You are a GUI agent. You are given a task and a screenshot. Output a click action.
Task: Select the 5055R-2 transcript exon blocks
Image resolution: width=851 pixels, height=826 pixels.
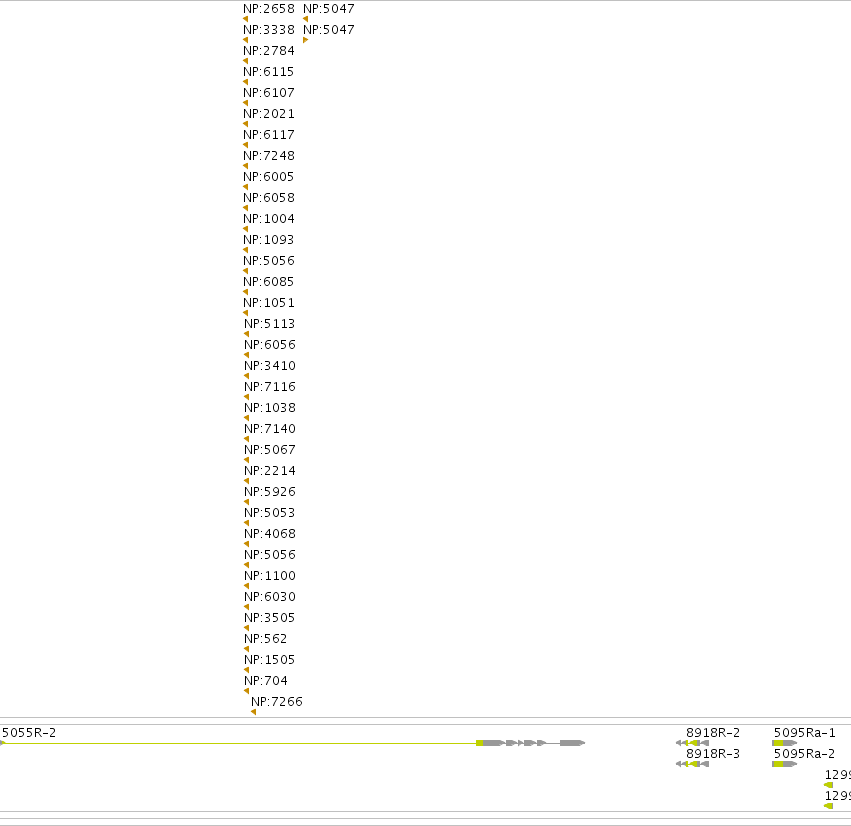tap(531, 743)
